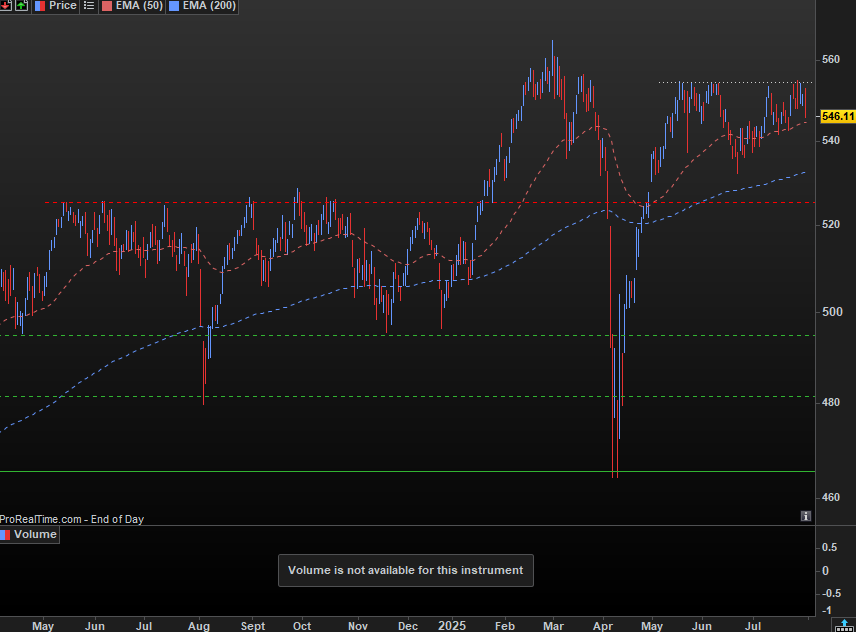
Task: Click the blue/red Price color swatch
Action: point(40,6)
